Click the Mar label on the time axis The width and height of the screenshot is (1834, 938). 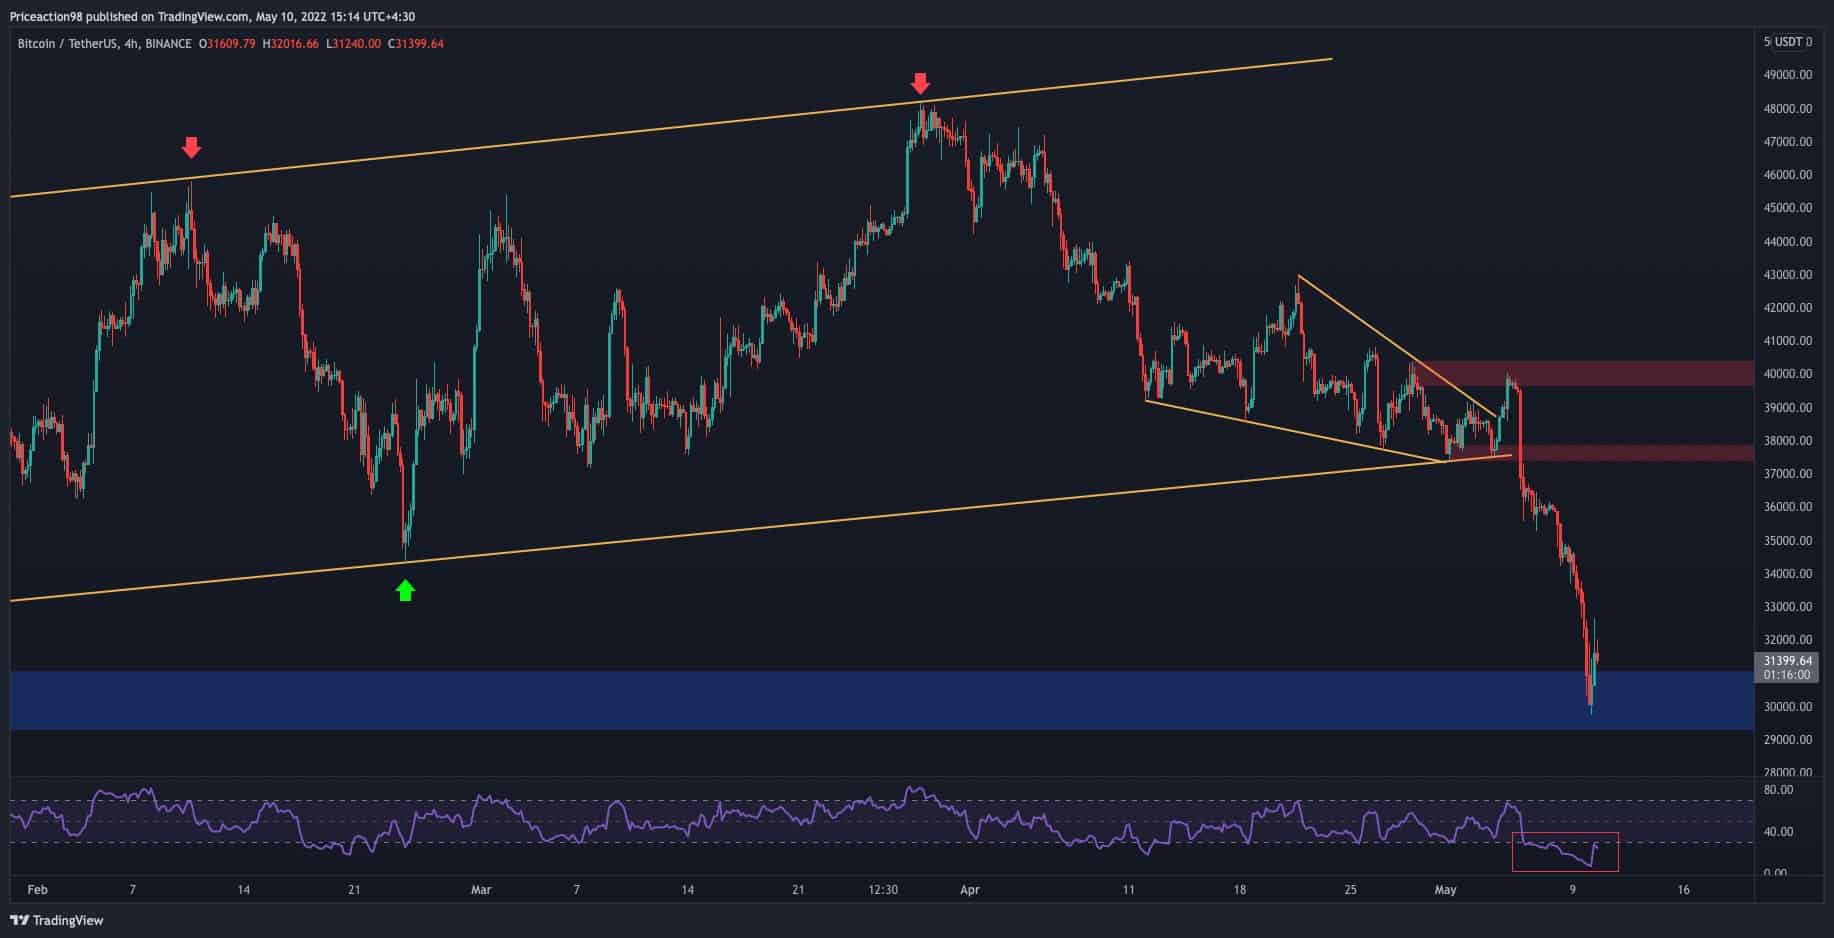[x=481, y=890]
